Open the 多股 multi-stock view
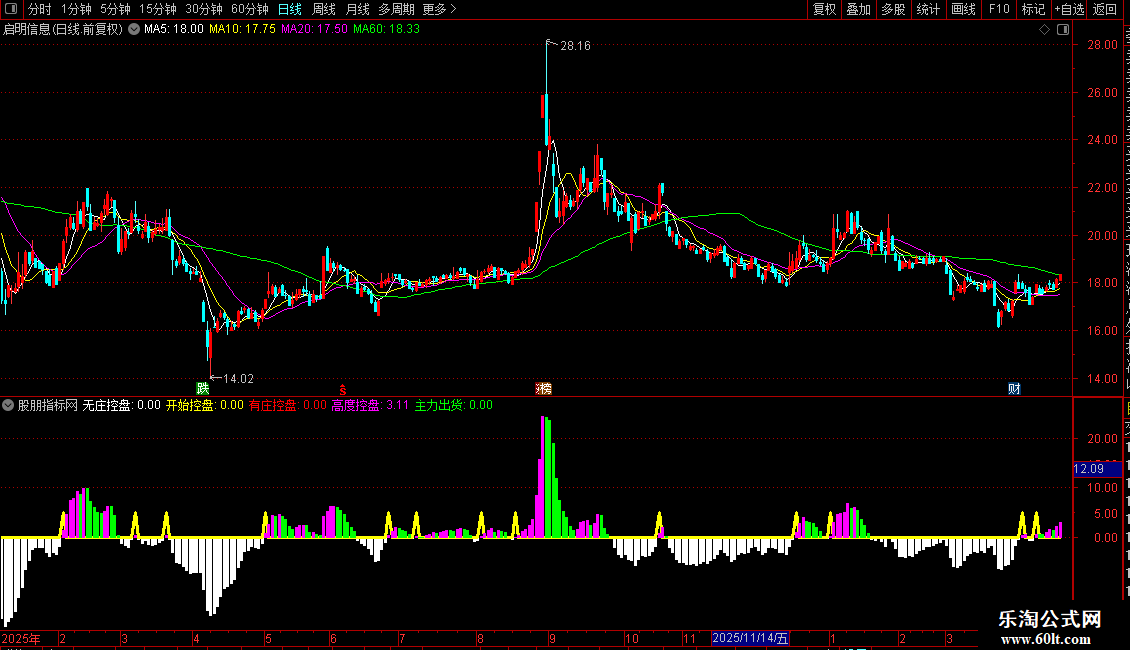1130x650 pixels. click(894, 9)
